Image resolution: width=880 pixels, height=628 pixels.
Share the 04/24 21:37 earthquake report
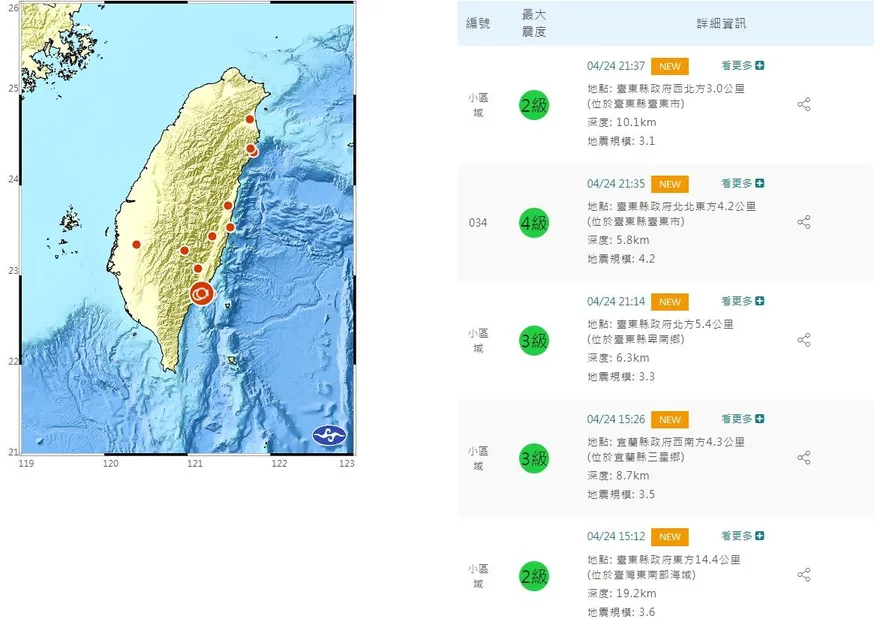803,105
